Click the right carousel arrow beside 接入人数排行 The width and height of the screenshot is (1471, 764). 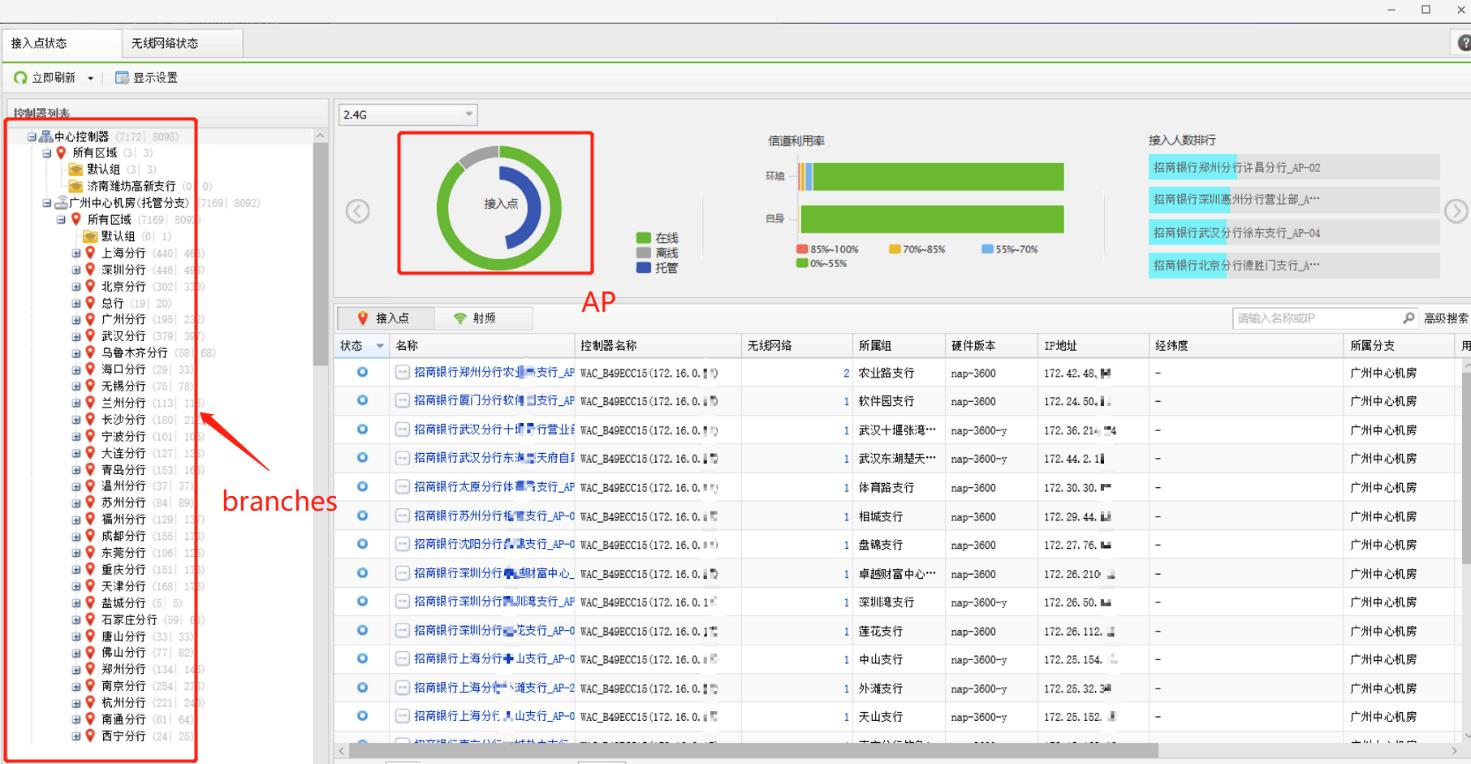(x=1457, y=211)
